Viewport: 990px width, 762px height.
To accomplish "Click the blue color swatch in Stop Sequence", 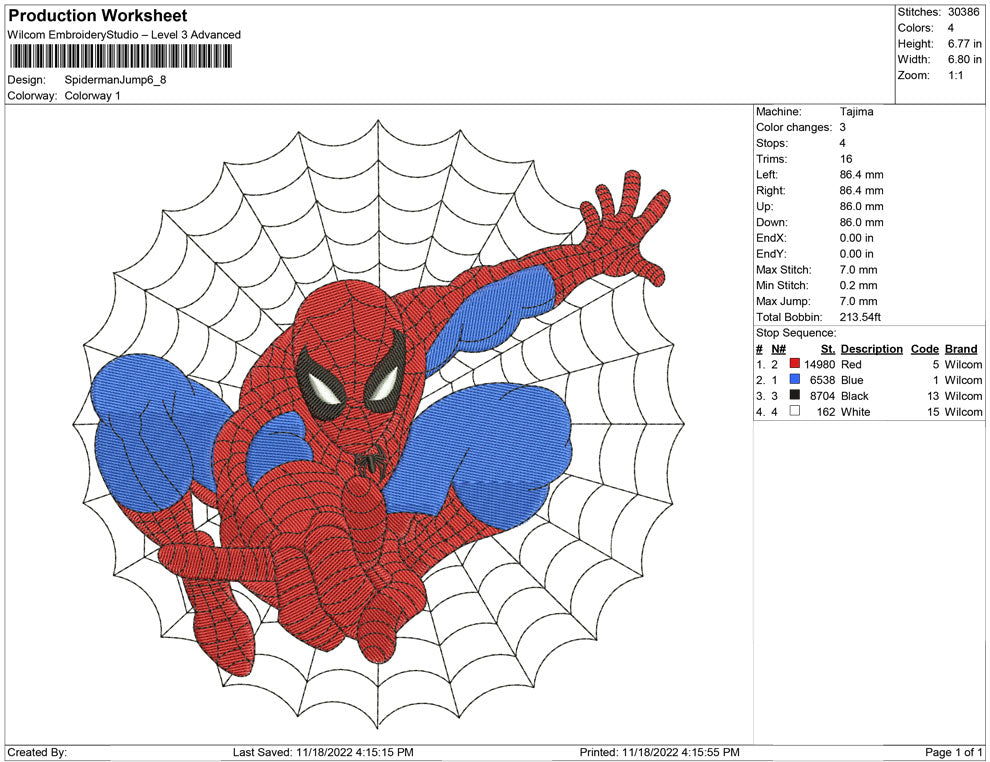I will pos(795,379).
